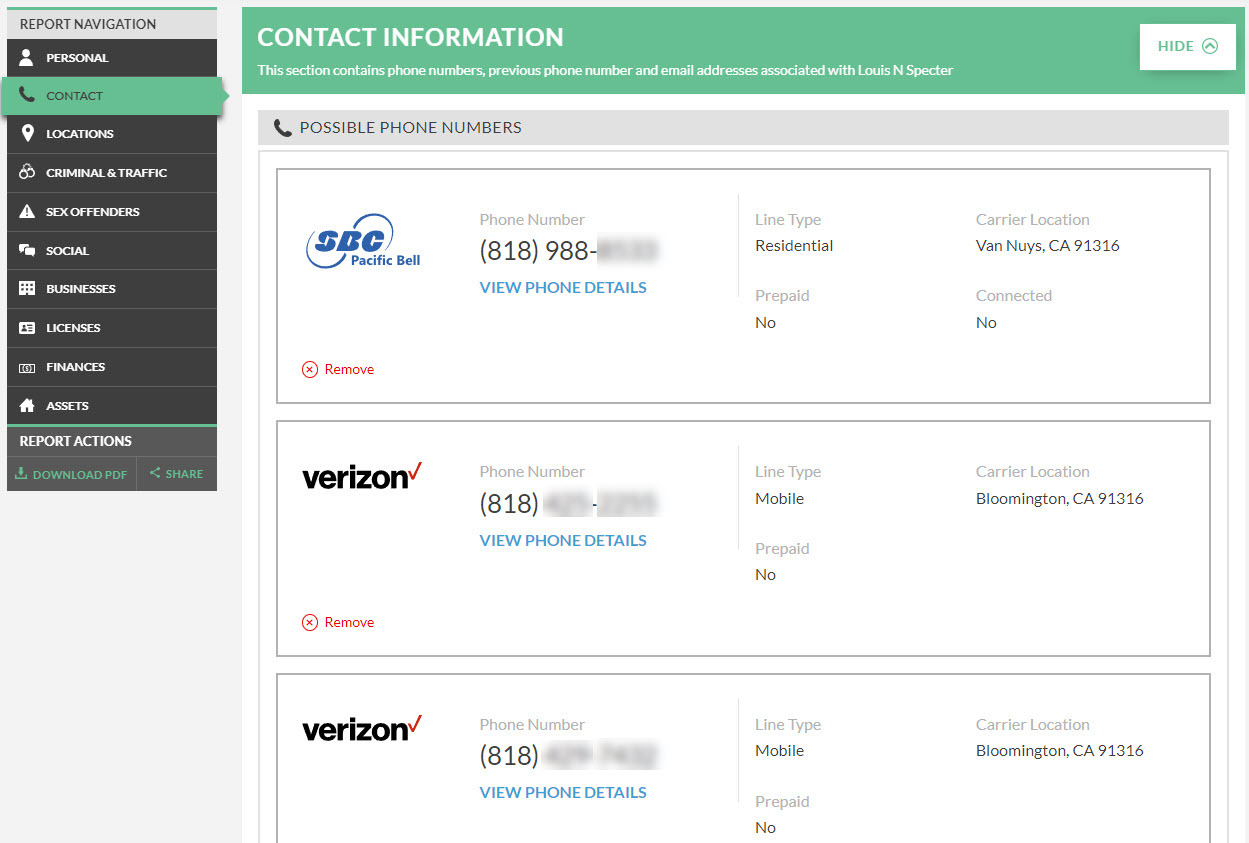Viewport: 1249px width, 843px height.
Task: Click the Verizon logo beside the 425 number
Action: coord(362,477)
